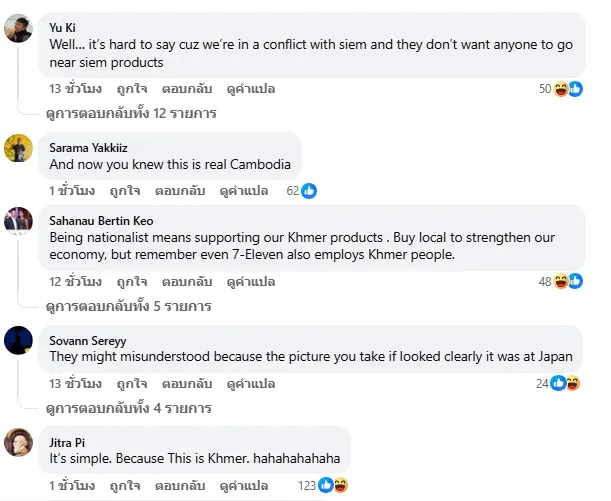611x501 pixels.
Task: Open the Sahanau Bertin Keo name link
Action: click(101, 220)
